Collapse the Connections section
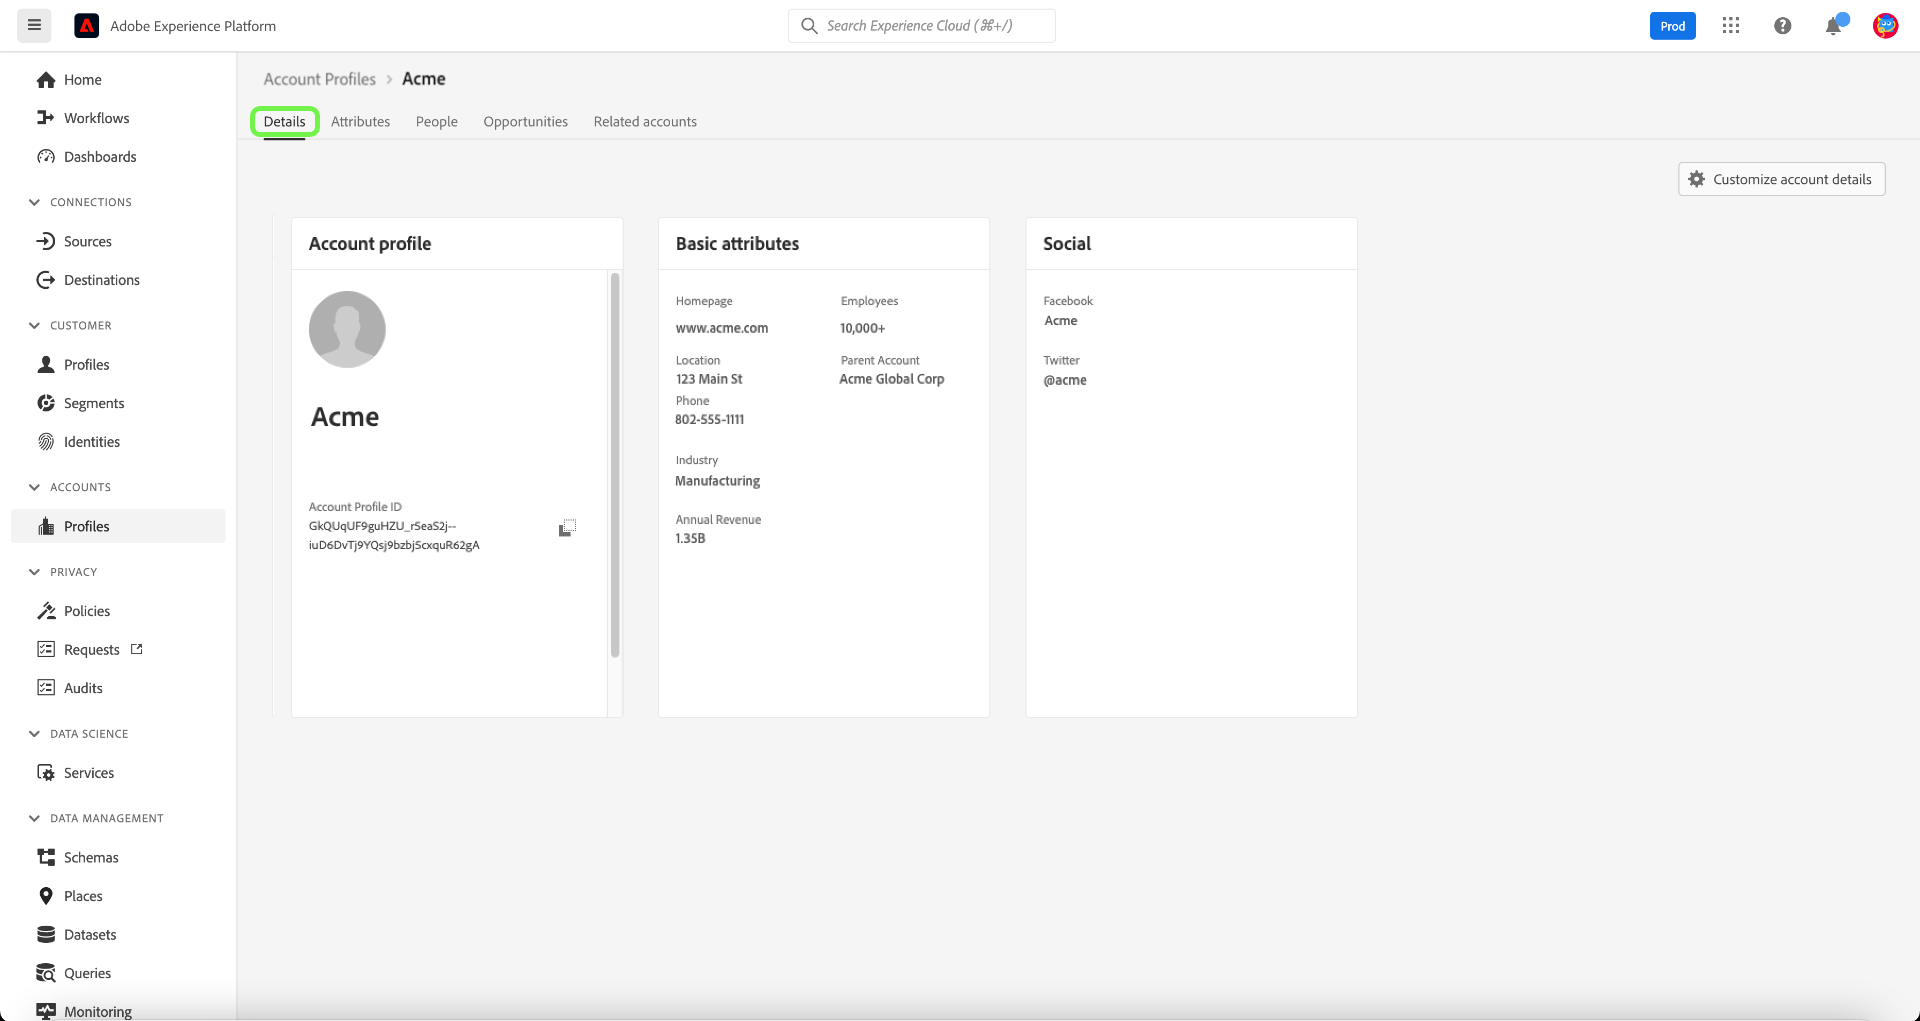Viewport: 1920px width, 1021px height. (35, 202)
